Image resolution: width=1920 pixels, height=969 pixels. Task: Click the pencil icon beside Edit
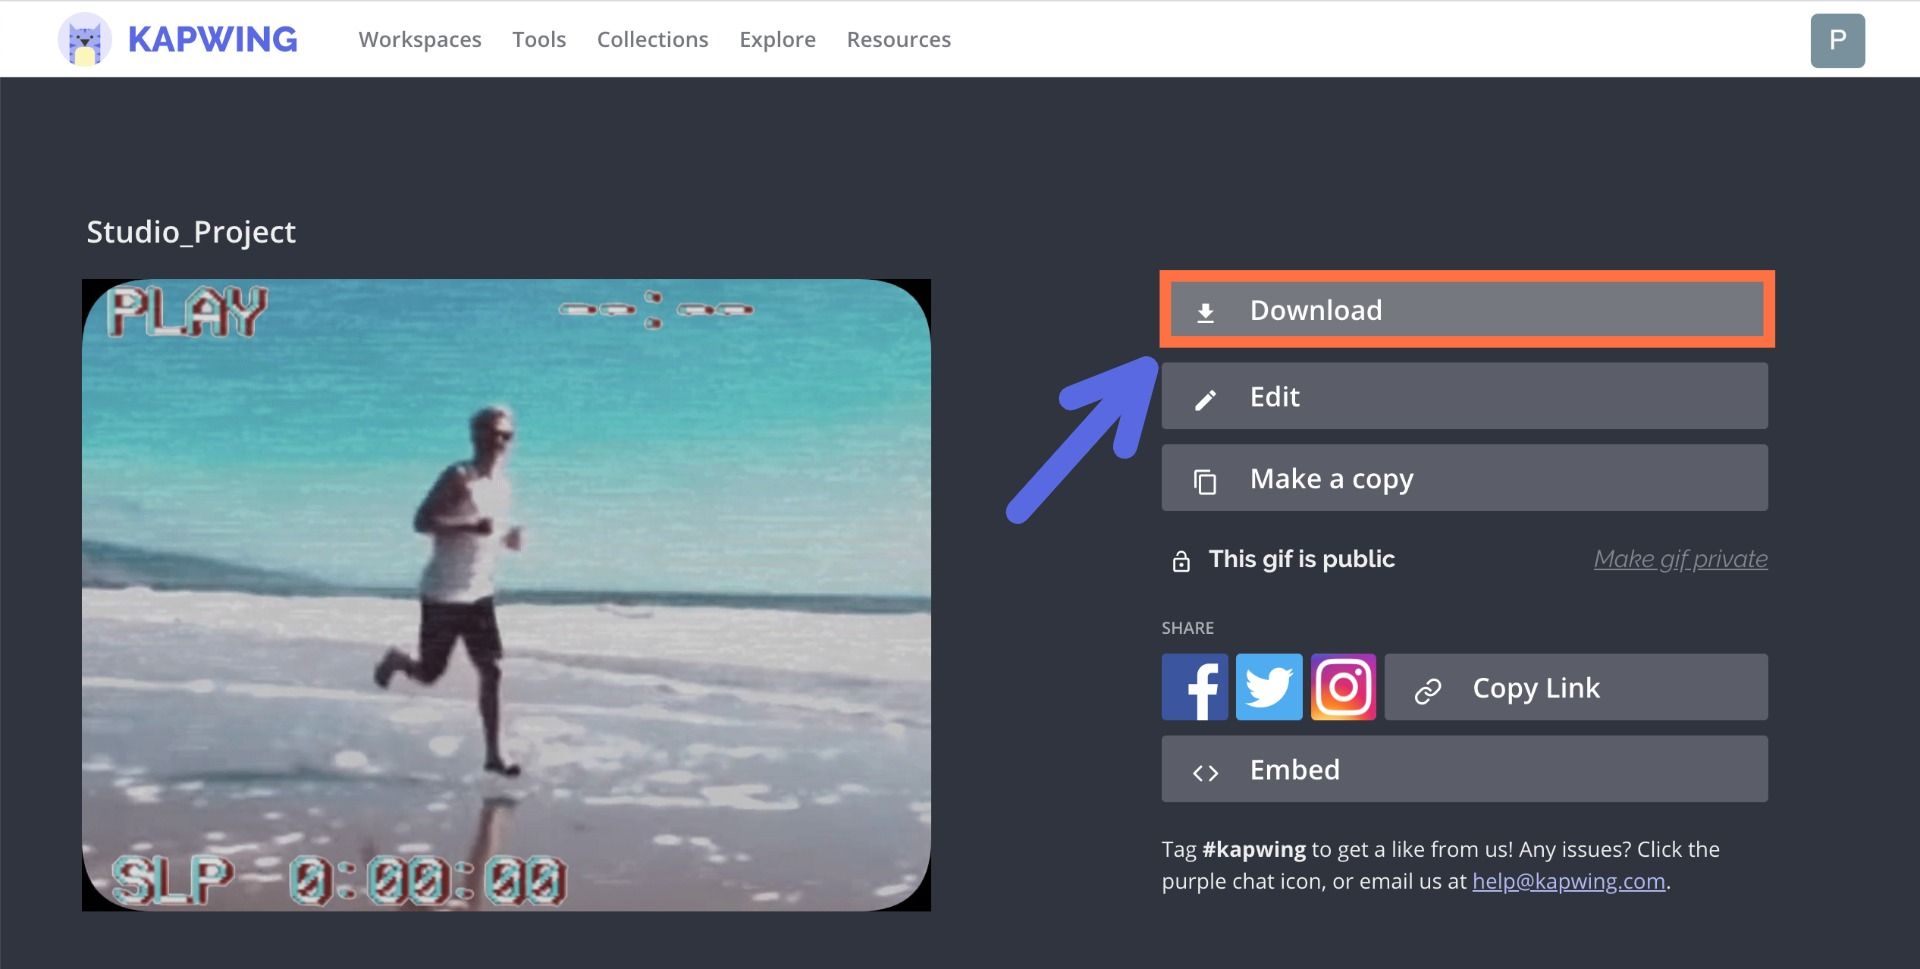(x=1206, y=399)
